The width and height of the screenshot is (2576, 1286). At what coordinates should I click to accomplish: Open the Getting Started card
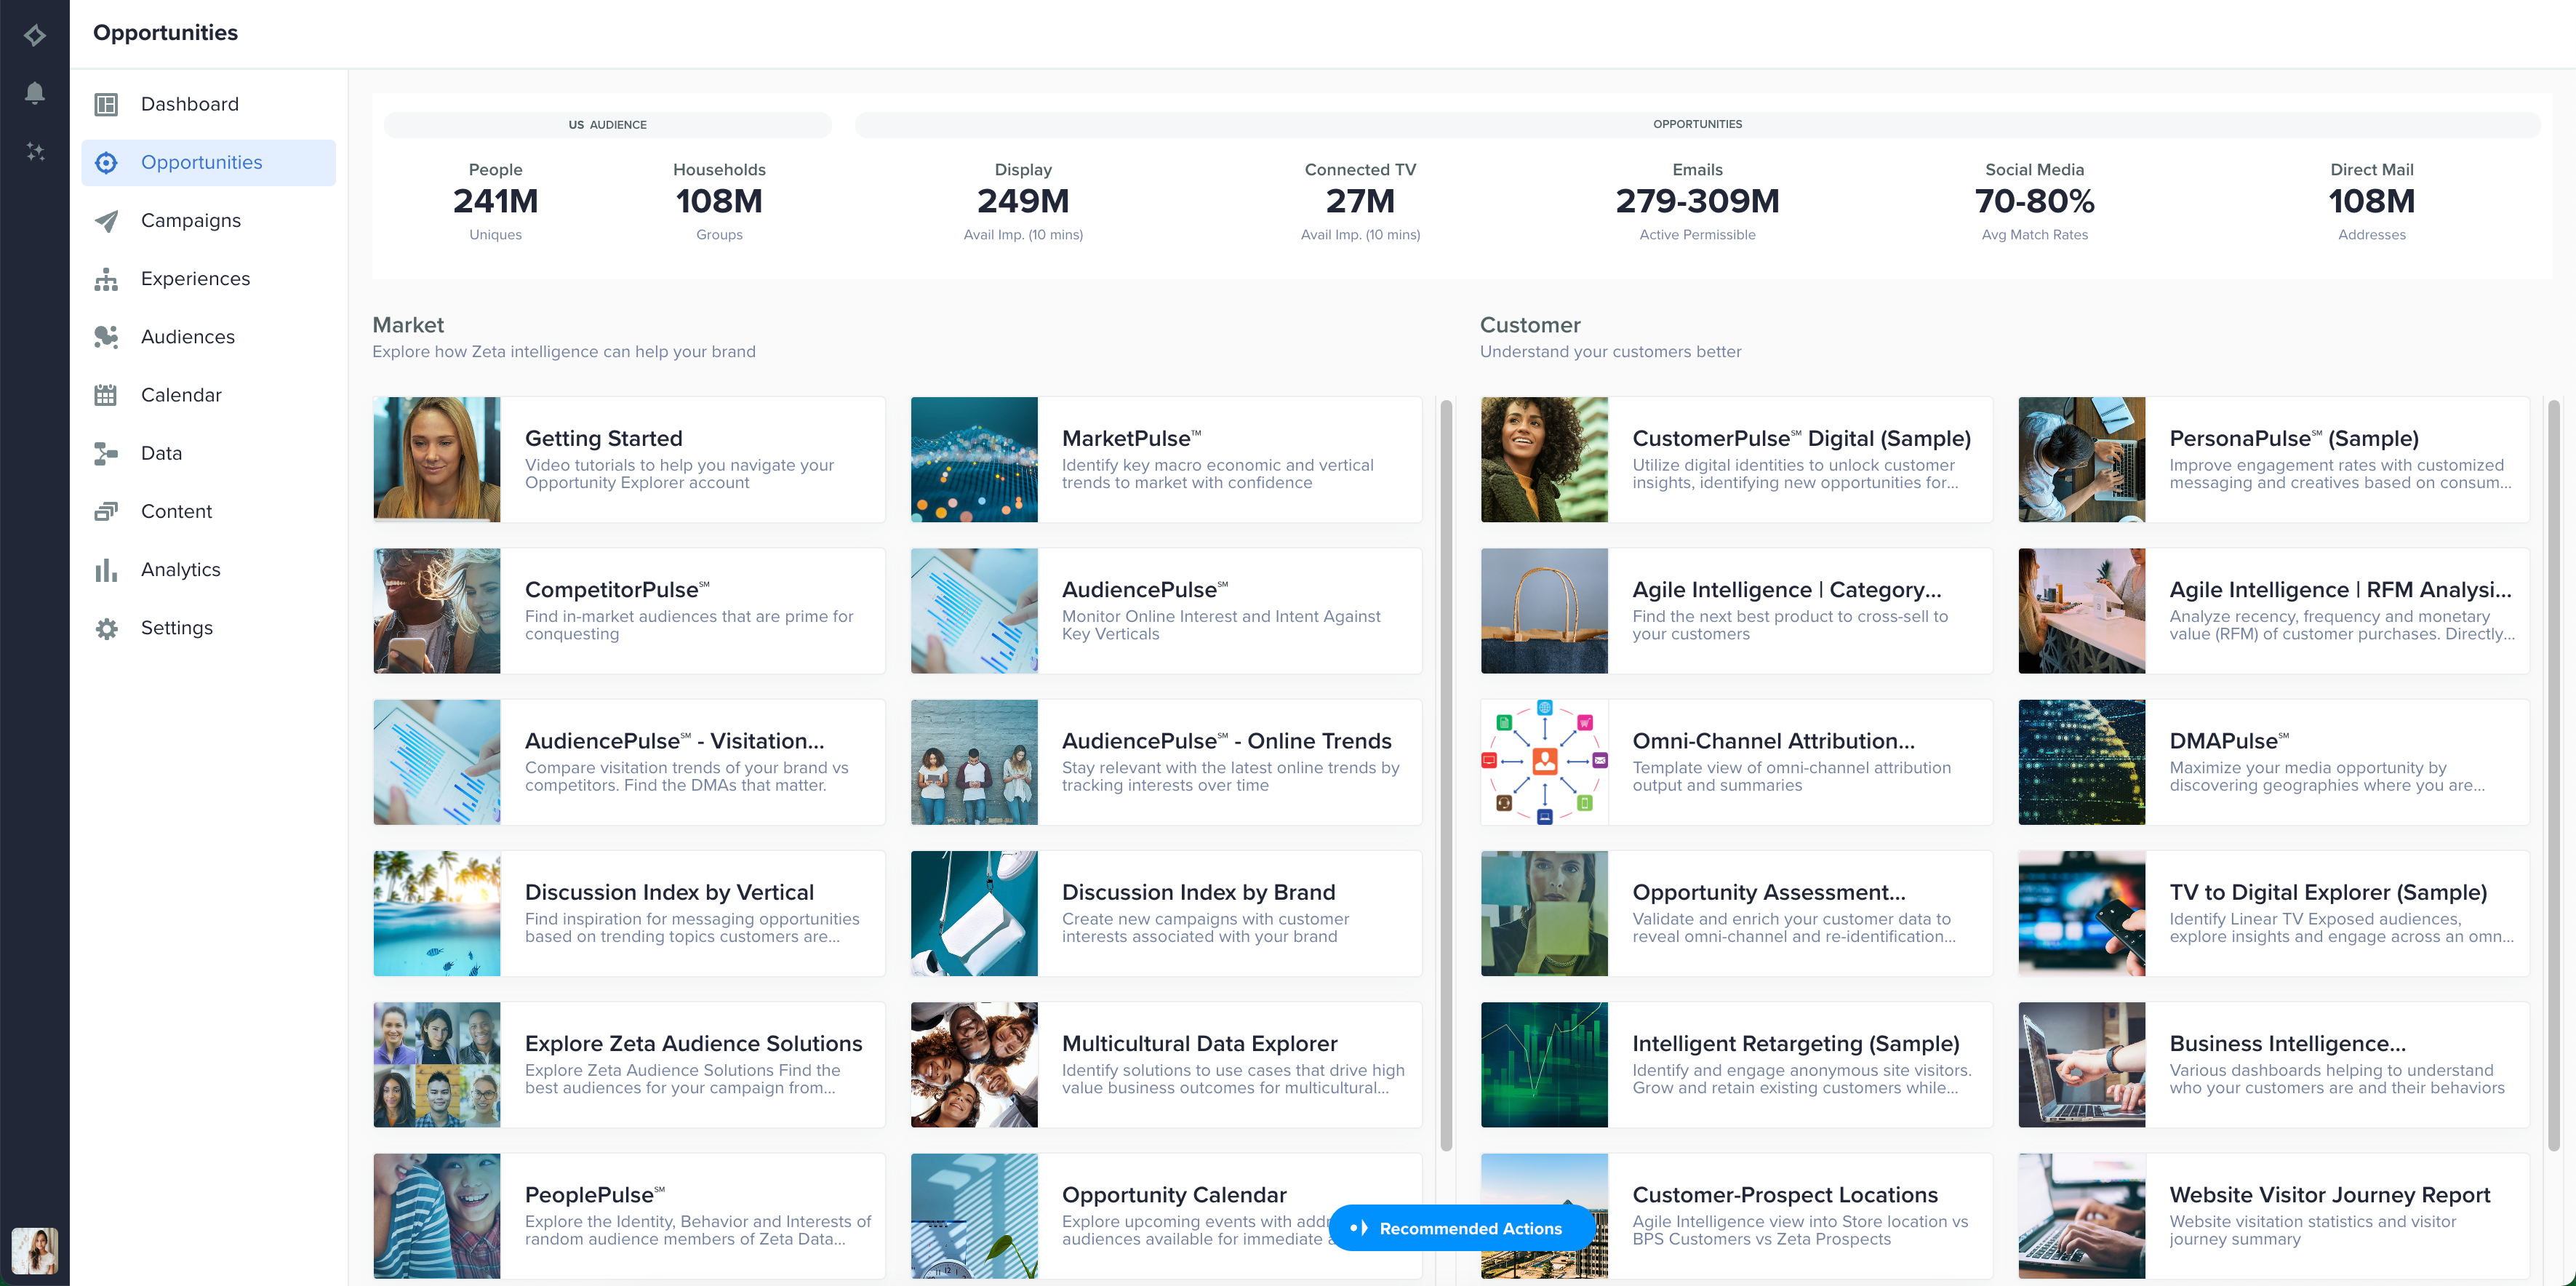629,459
